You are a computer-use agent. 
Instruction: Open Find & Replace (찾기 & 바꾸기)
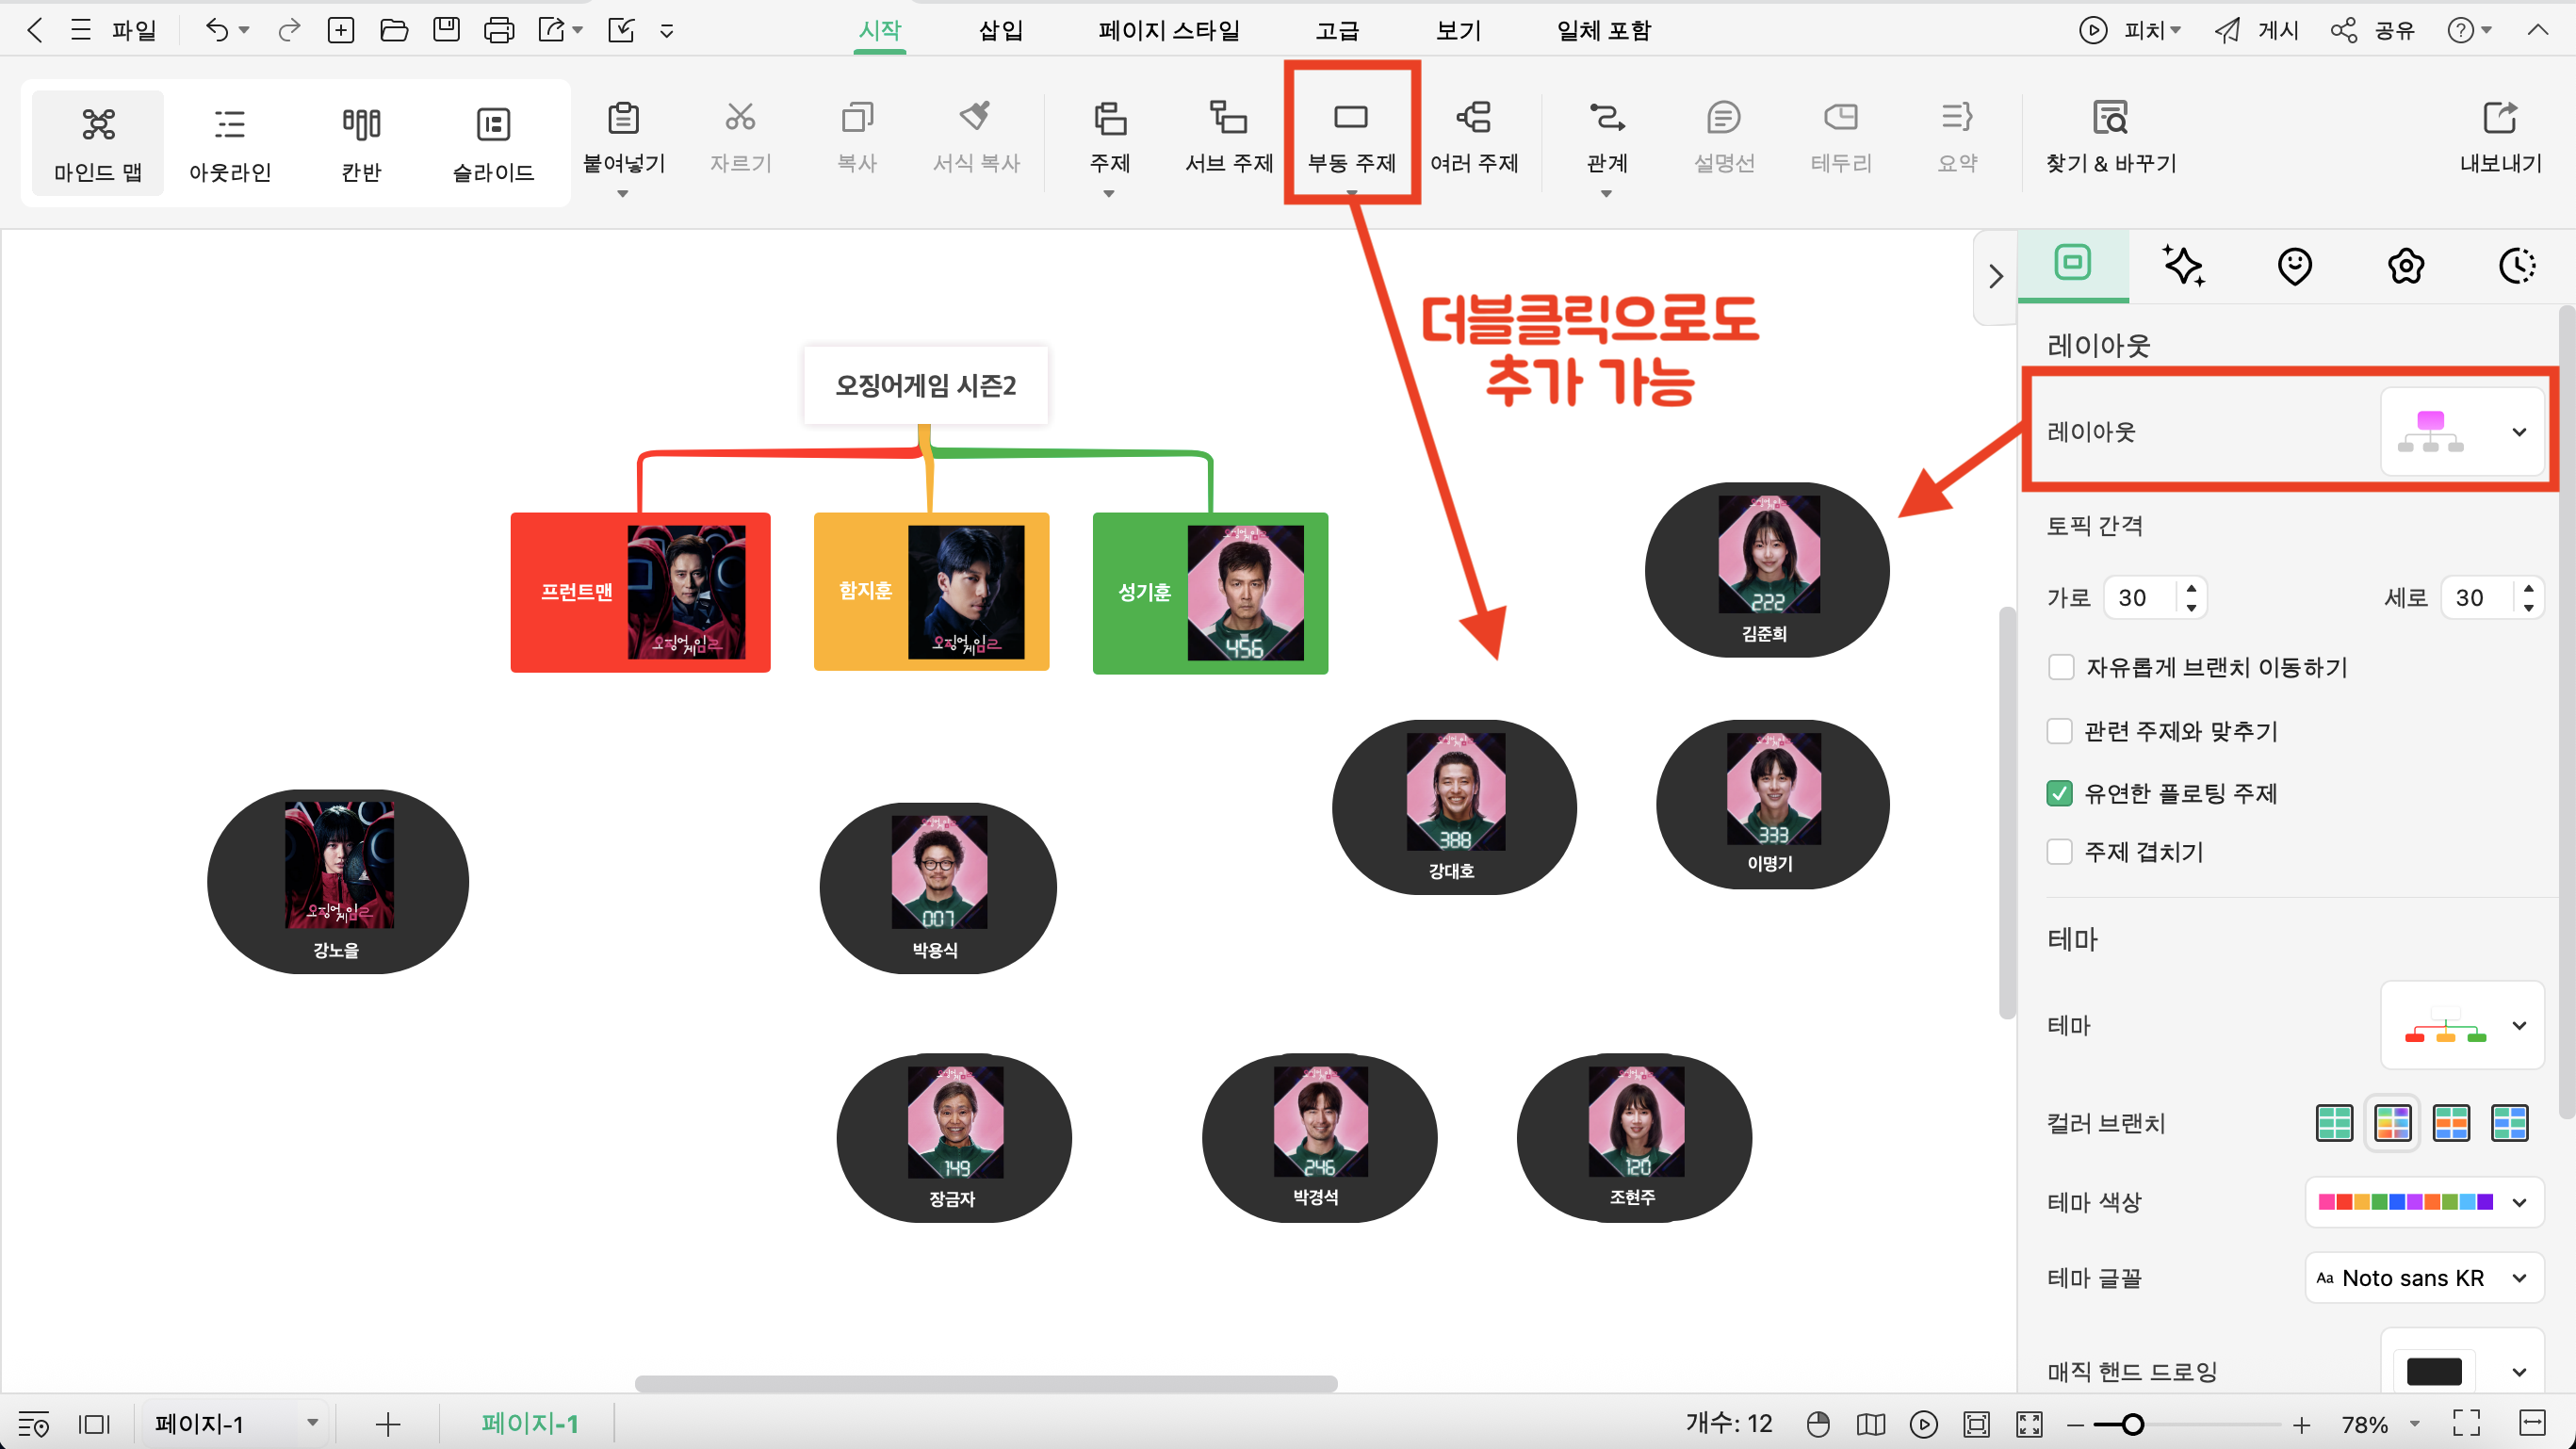coord(2111,136)
